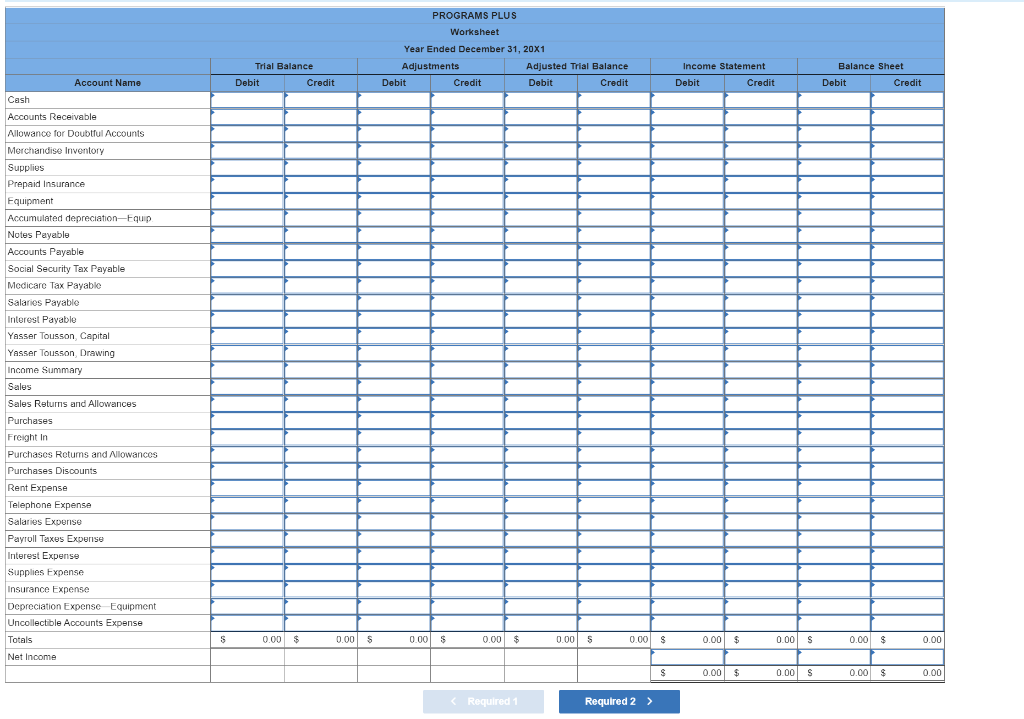
Task: Select Salaries Payable Adjustments Credit cell
Action: click(468, 302)
